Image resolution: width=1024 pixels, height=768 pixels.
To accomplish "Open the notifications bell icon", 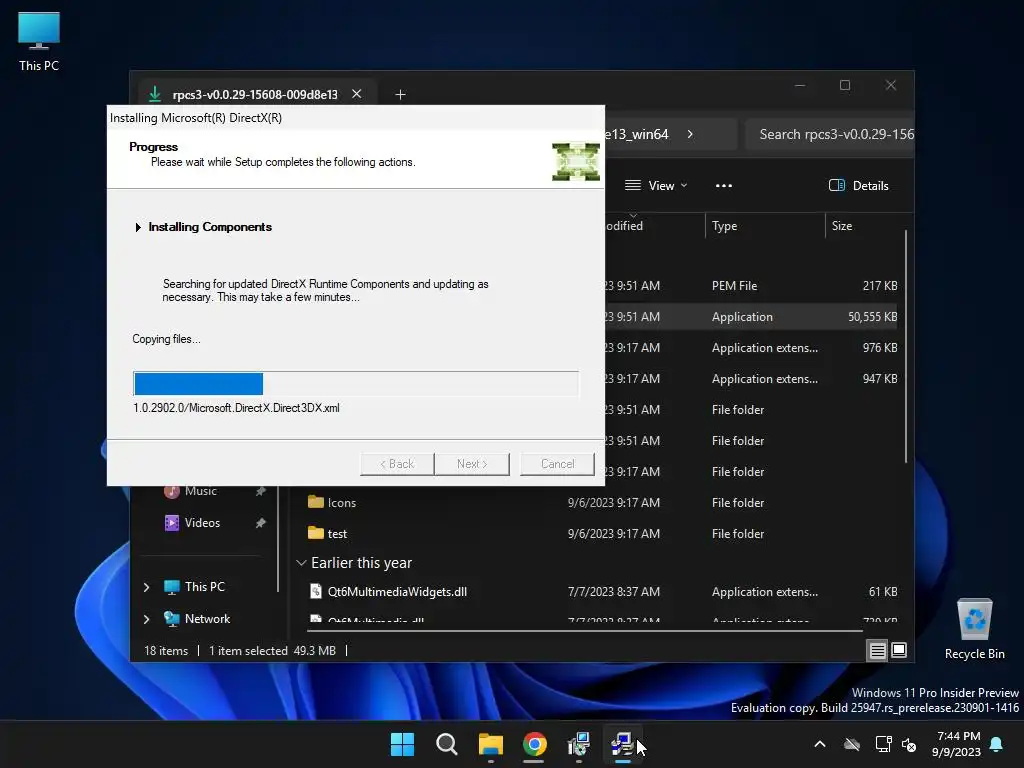I will (x=997, y=744).
